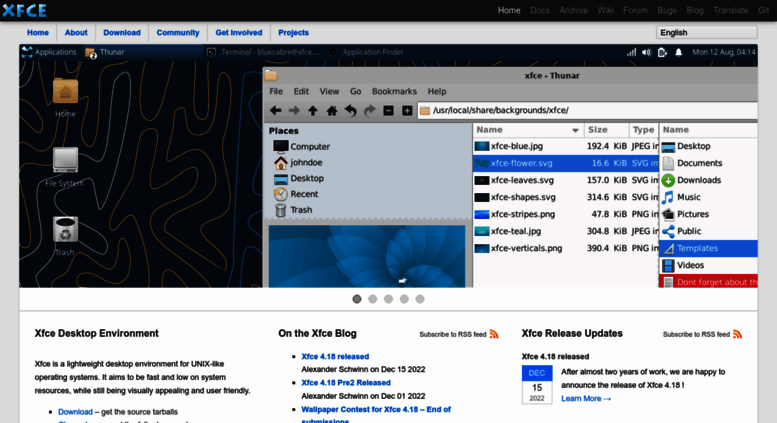777x423 pixels.
Task: Select Trash in Places sidebar
Action: pyautogui.click(x=293, y=210)
